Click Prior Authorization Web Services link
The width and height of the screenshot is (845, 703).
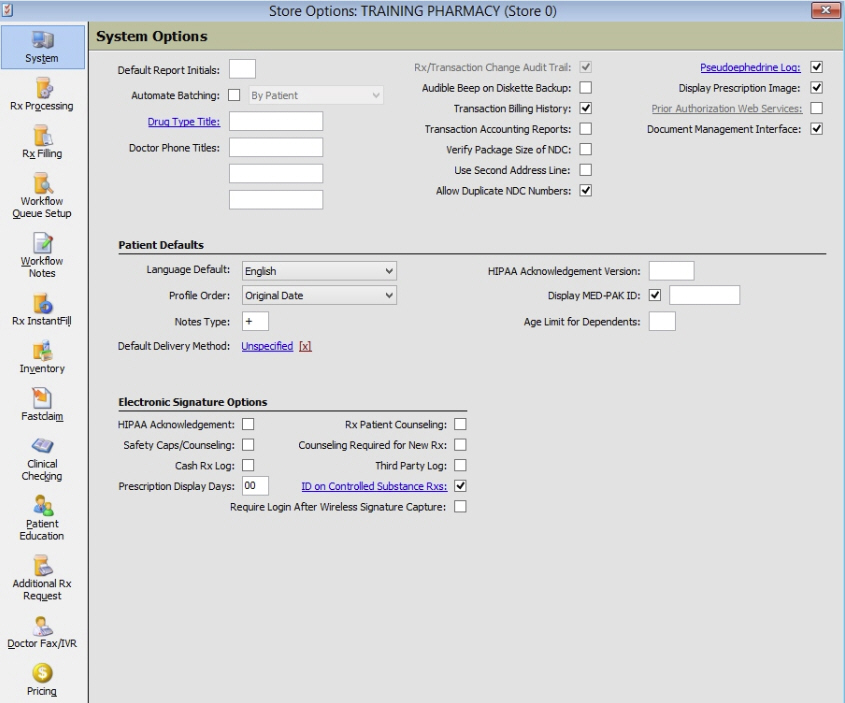[726, 108]
